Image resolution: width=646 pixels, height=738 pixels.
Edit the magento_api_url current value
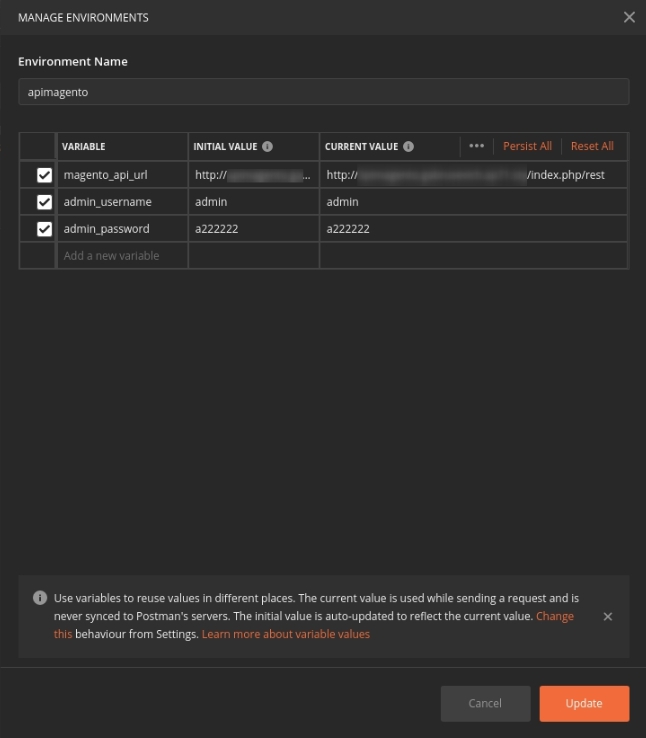[x=472, y=175]
